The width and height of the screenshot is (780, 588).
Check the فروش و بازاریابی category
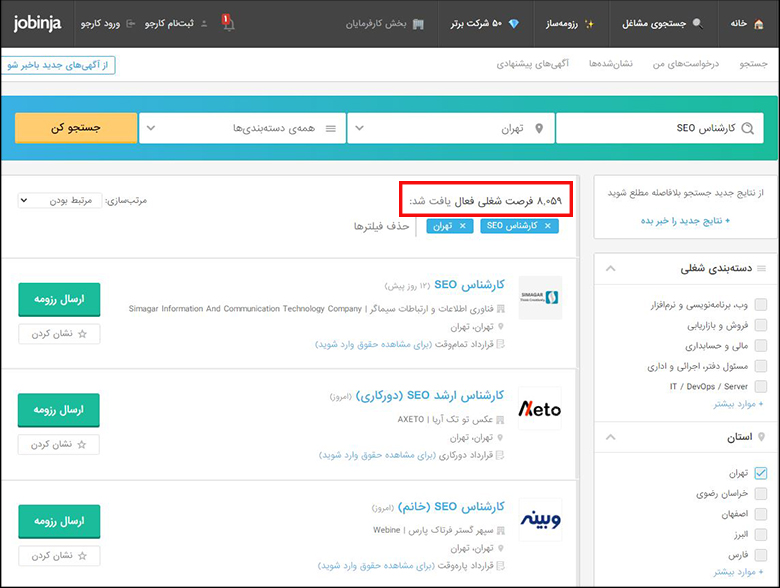[761, 325]
